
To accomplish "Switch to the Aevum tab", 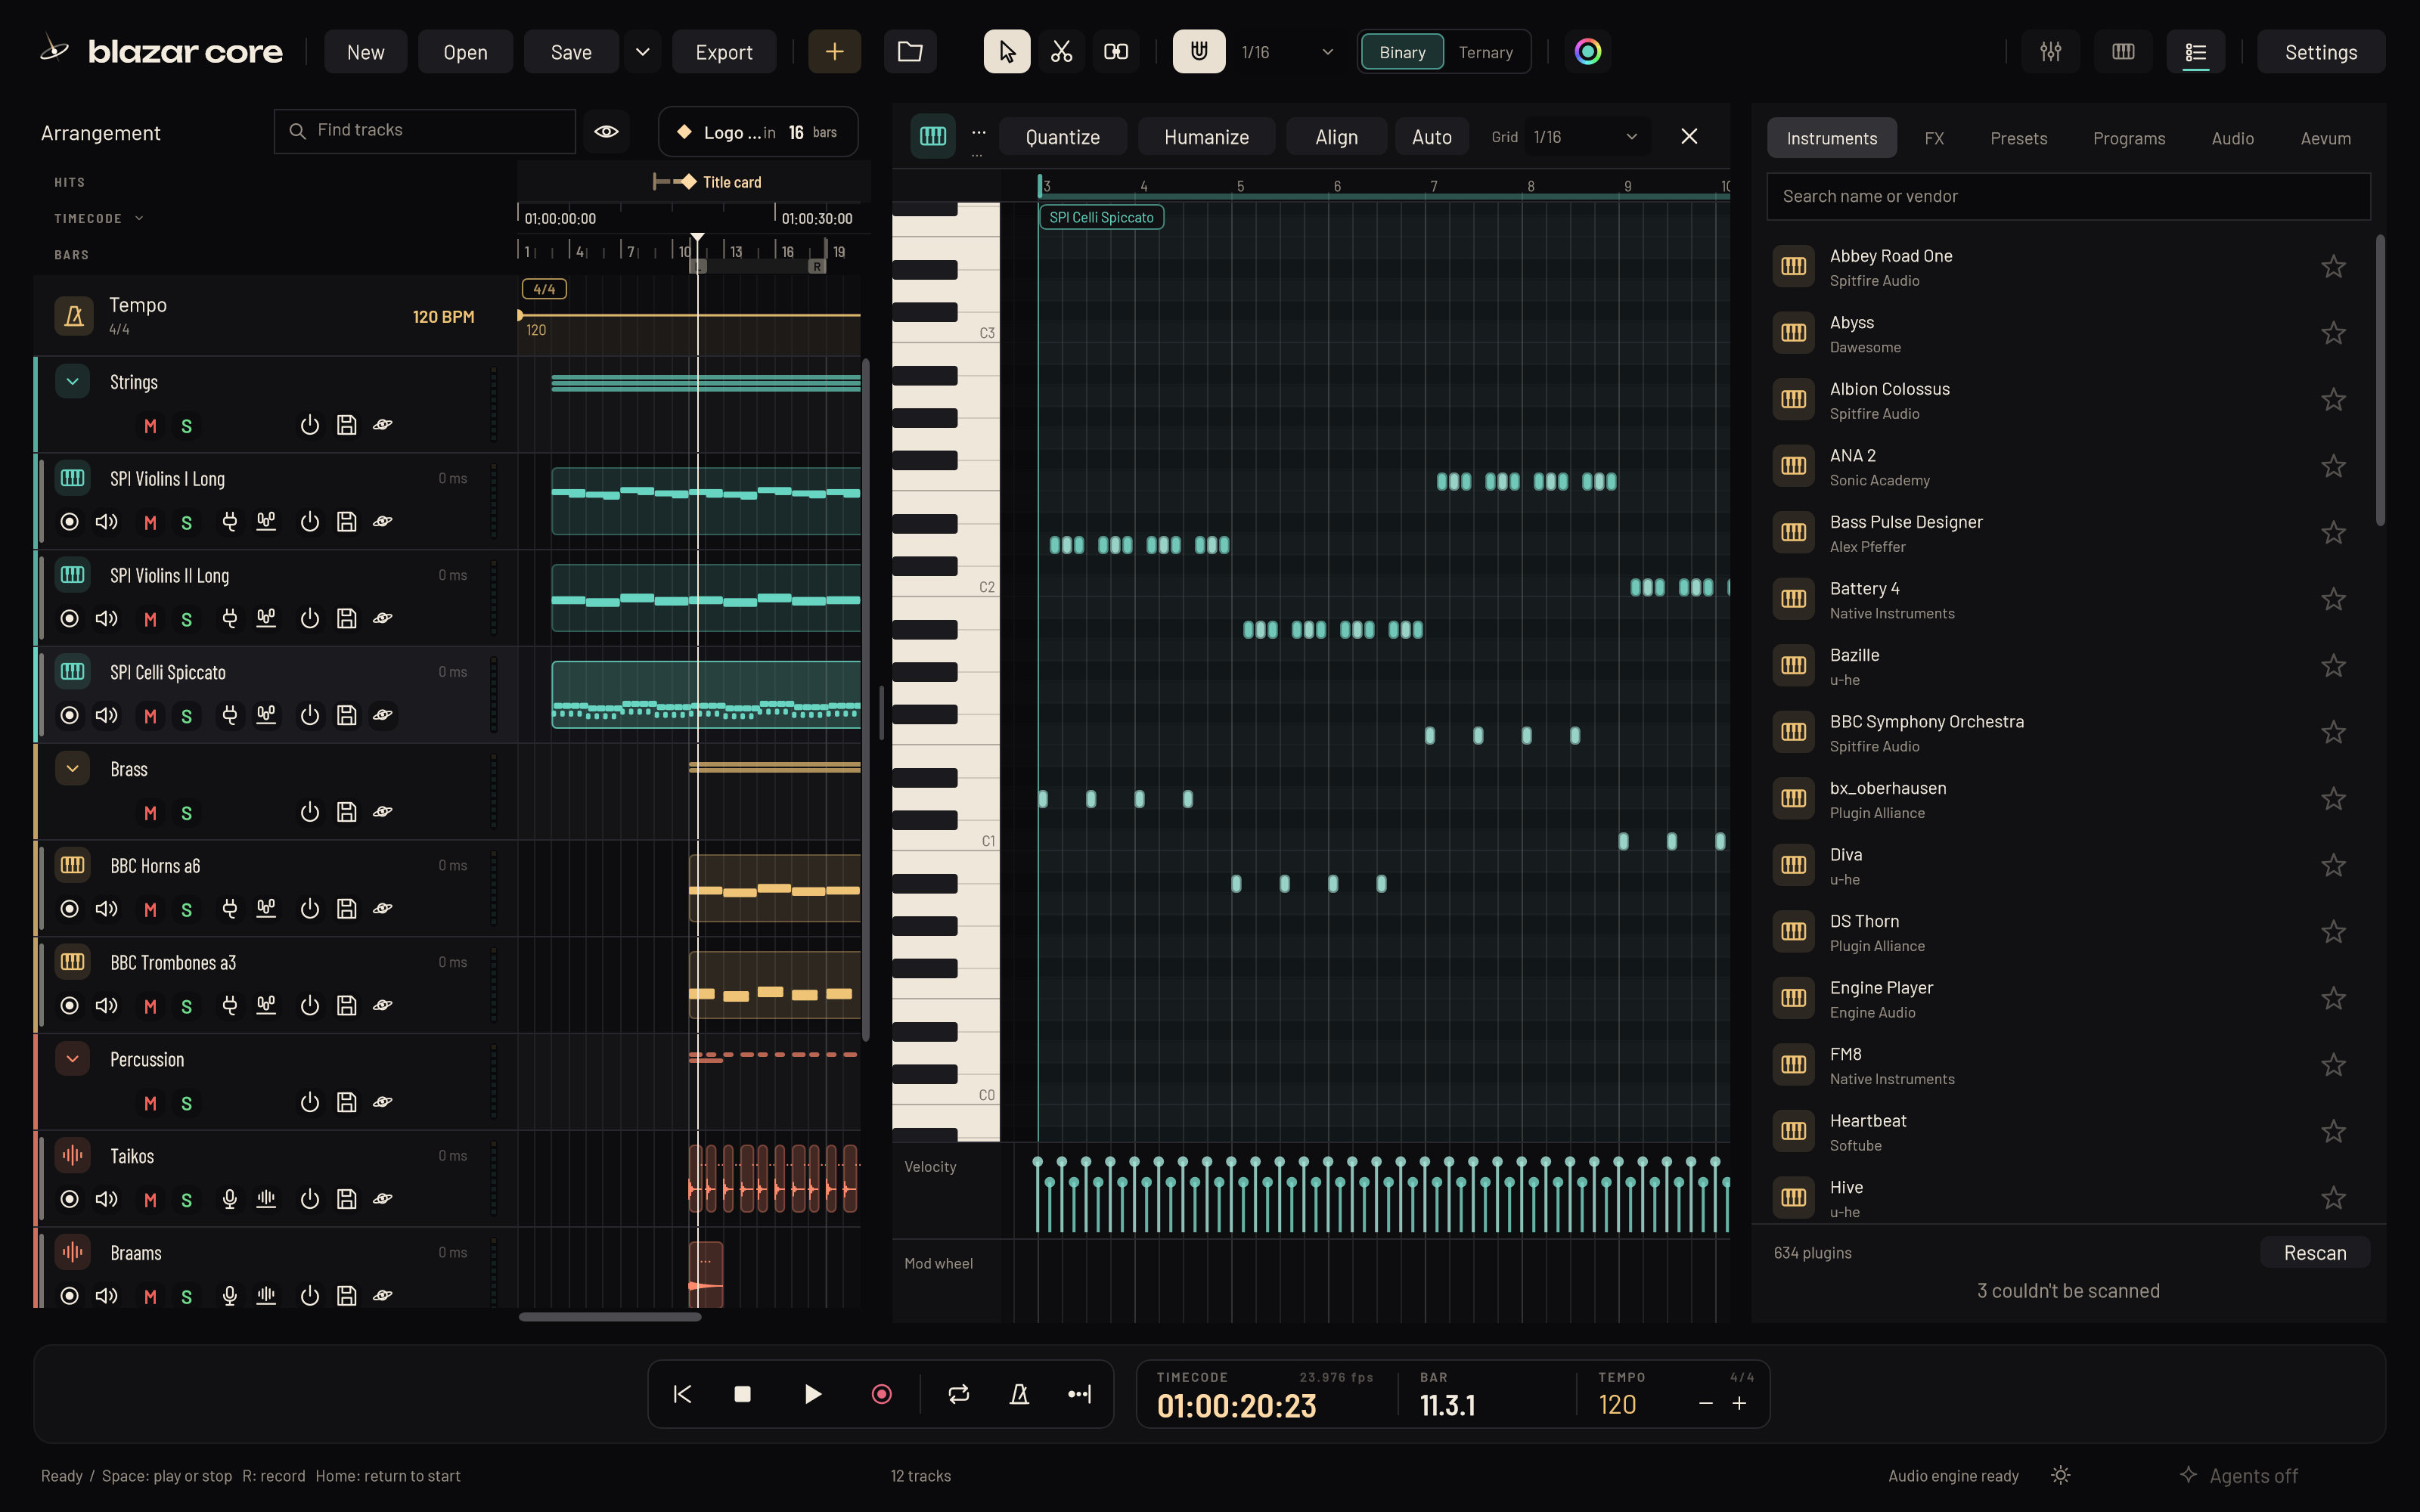I will coord(2325,138).
